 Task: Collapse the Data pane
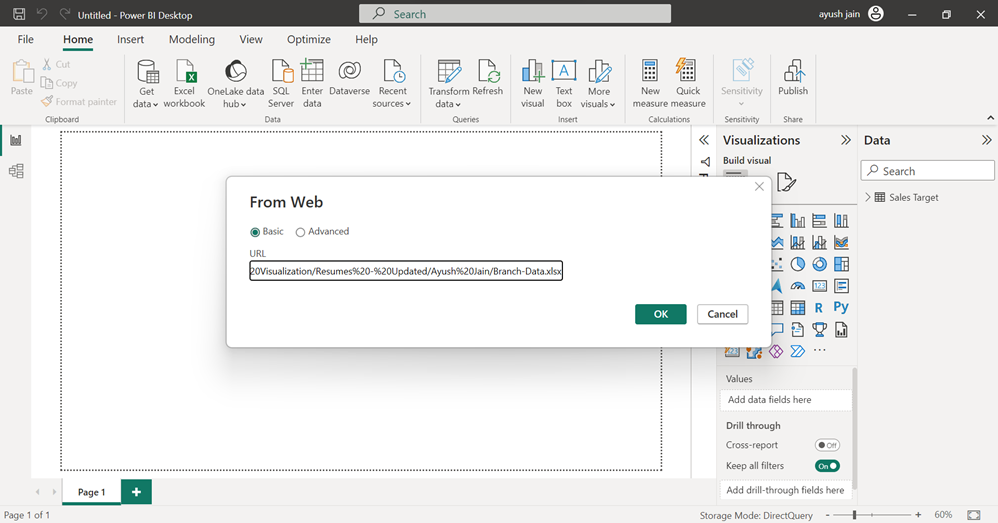click(987, 140)
